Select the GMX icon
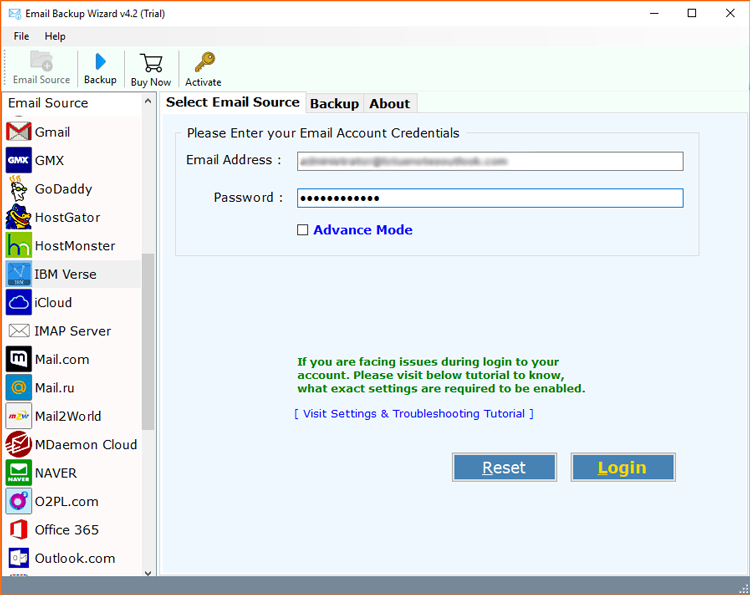The height and width of the screenshot is (595, 750). [19, 160]
